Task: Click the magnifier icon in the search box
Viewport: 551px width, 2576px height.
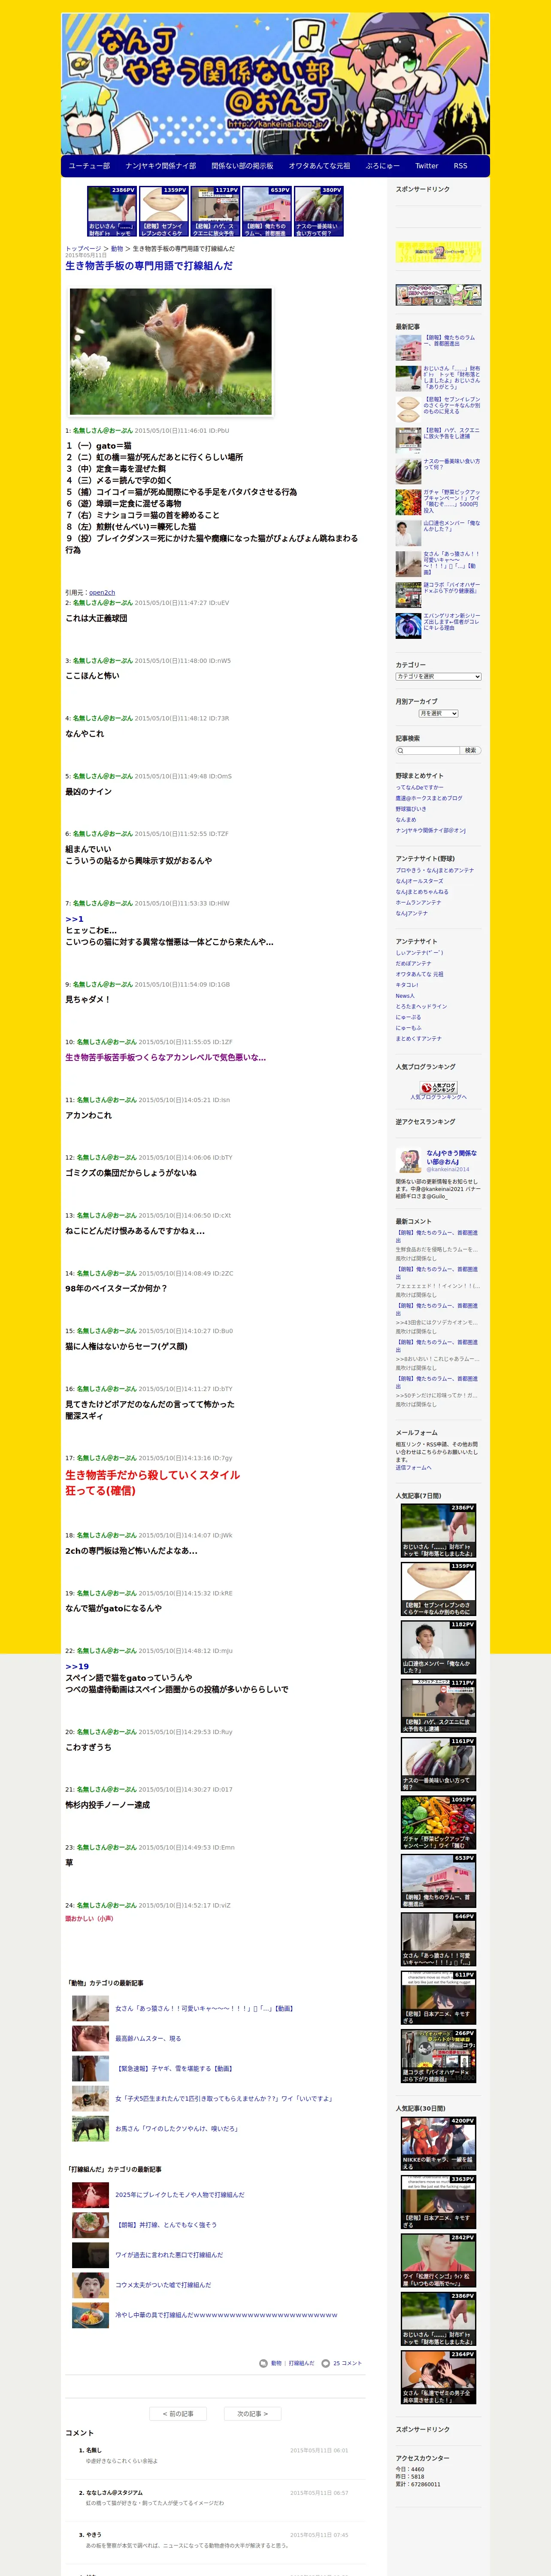Action: click(x=401, y=750)
